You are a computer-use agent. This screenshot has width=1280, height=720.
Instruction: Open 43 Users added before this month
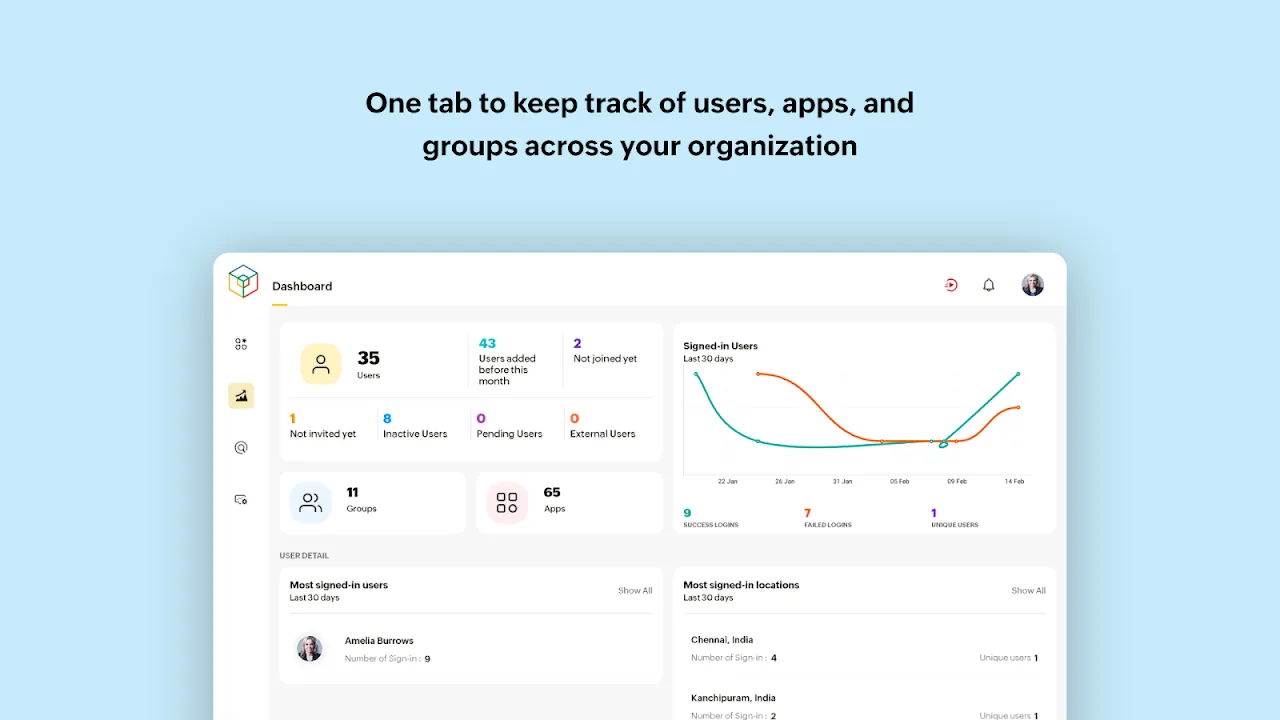(x=507, y=361)
